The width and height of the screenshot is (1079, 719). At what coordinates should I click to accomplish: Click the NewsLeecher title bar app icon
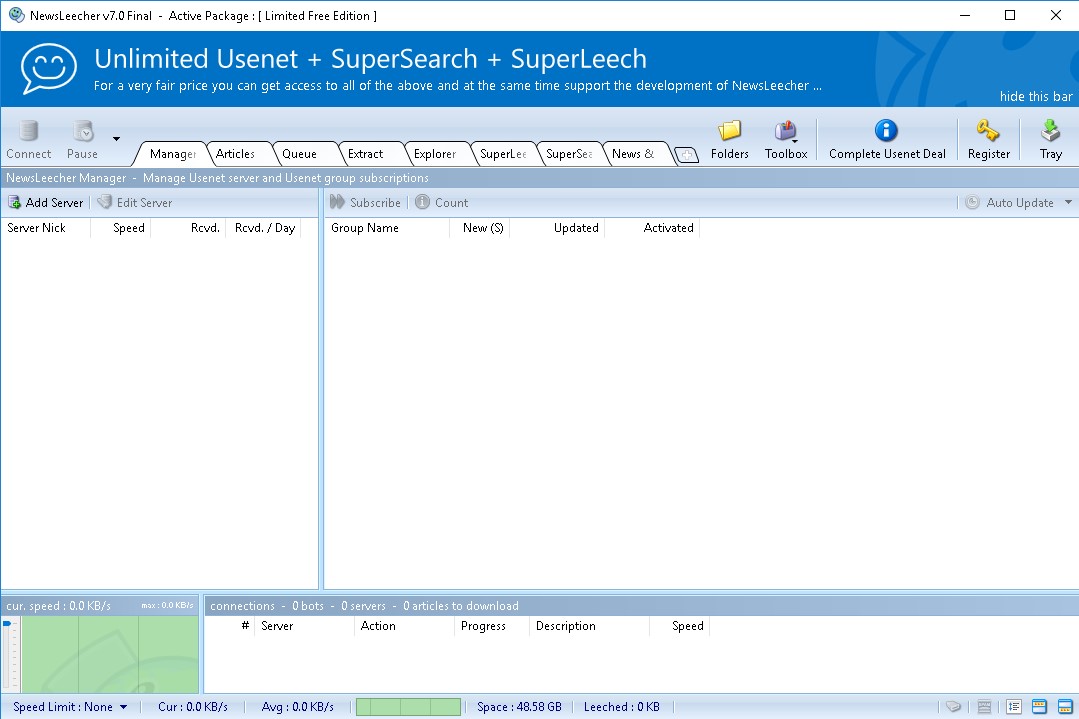pyautogui.click(x=17, y=15)
